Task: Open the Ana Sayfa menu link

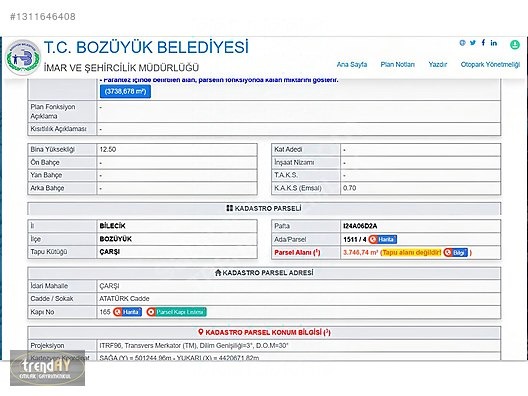Action: (352, 64)
